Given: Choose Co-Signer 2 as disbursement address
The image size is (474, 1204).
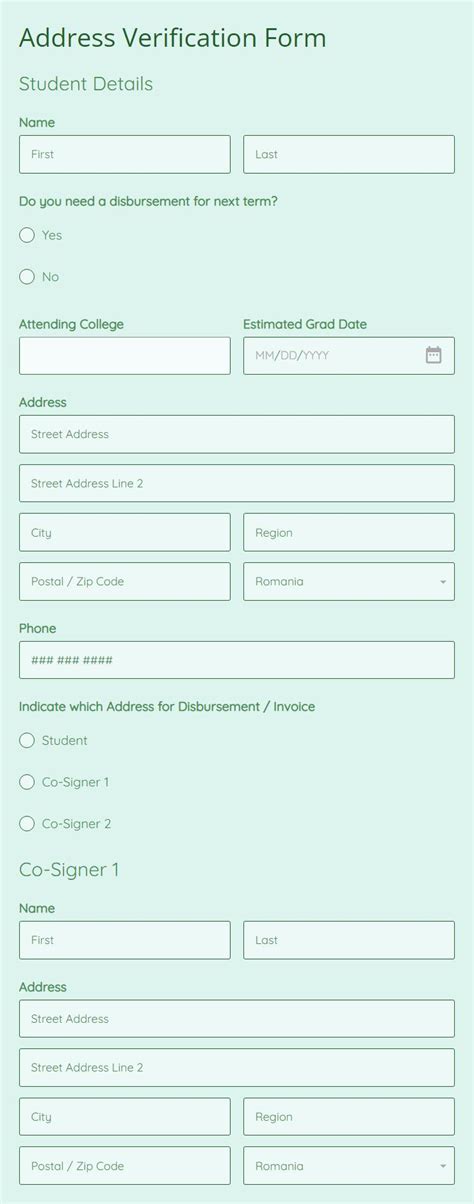Looking at the screenshot, I should click(x=27, y=824).
